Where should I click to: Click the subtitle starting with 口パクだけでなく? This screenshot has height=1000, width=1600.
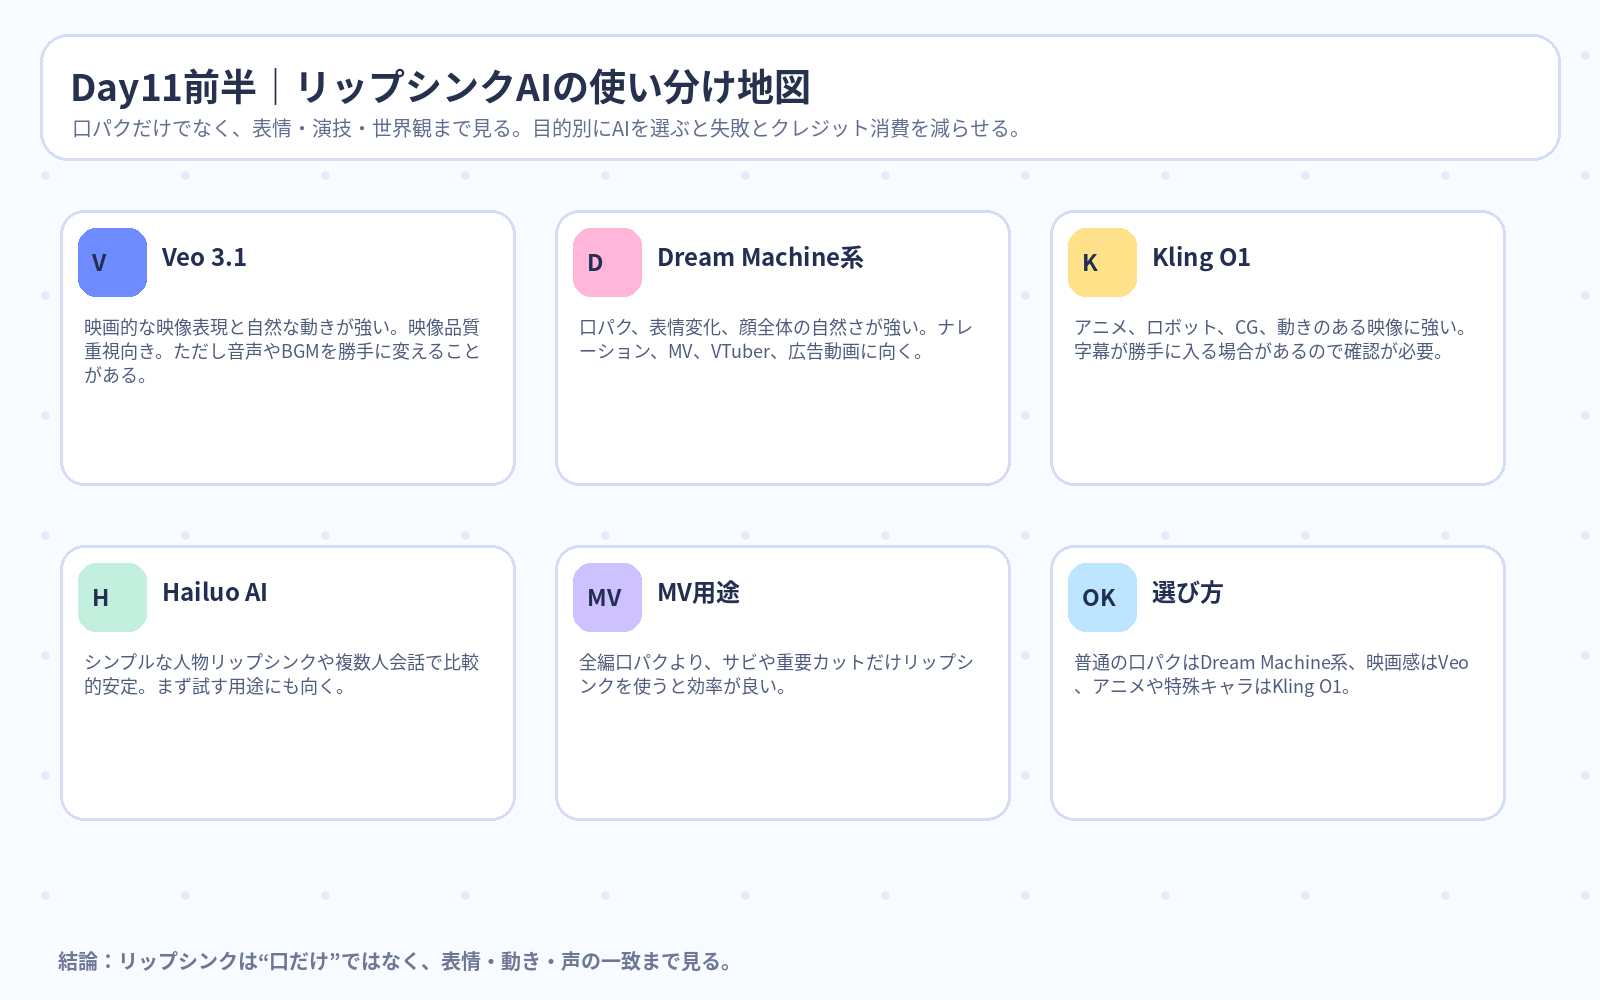[x=548, y=128]
